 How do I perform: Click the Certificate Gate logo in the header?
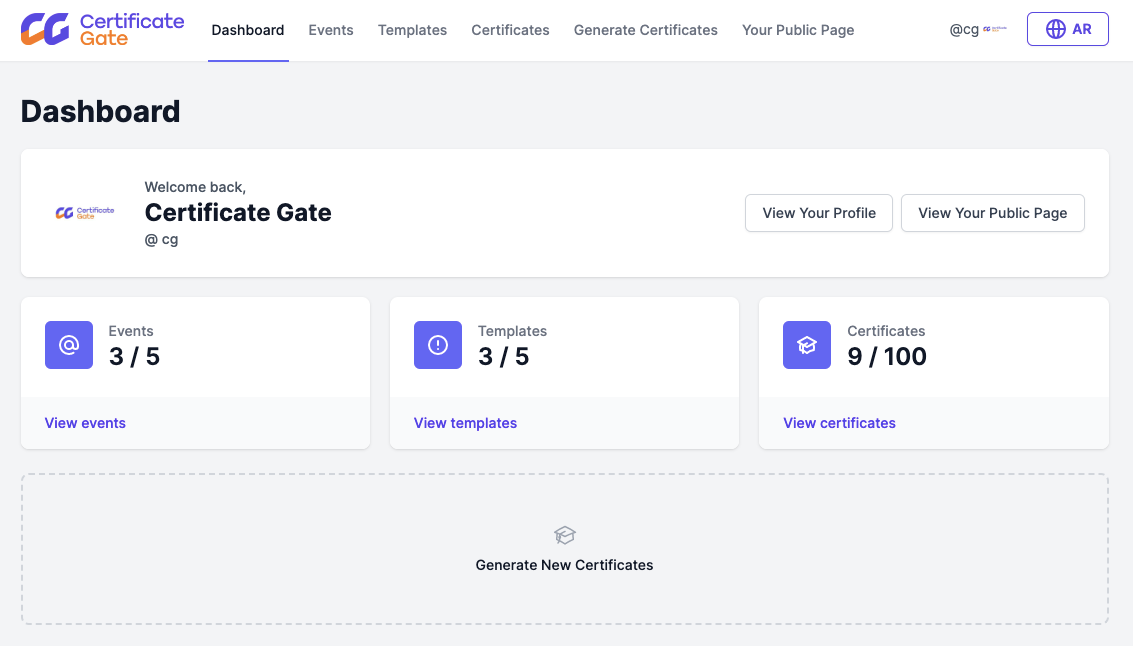[100, 30]
